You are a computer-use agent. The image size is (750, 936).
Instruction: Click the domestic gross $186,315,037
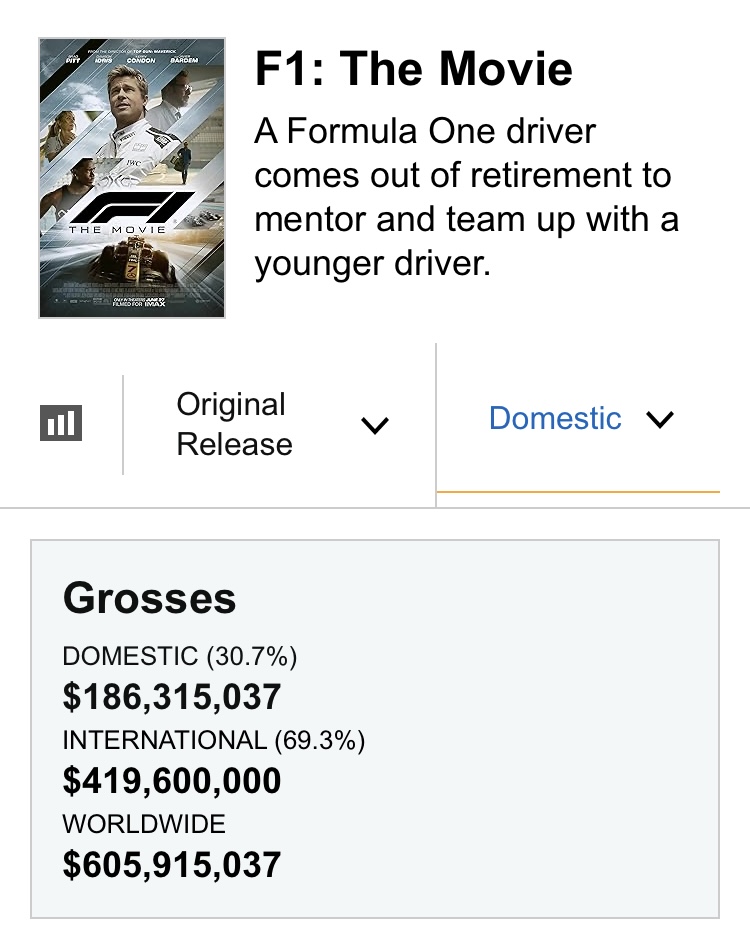pos(172,696)
